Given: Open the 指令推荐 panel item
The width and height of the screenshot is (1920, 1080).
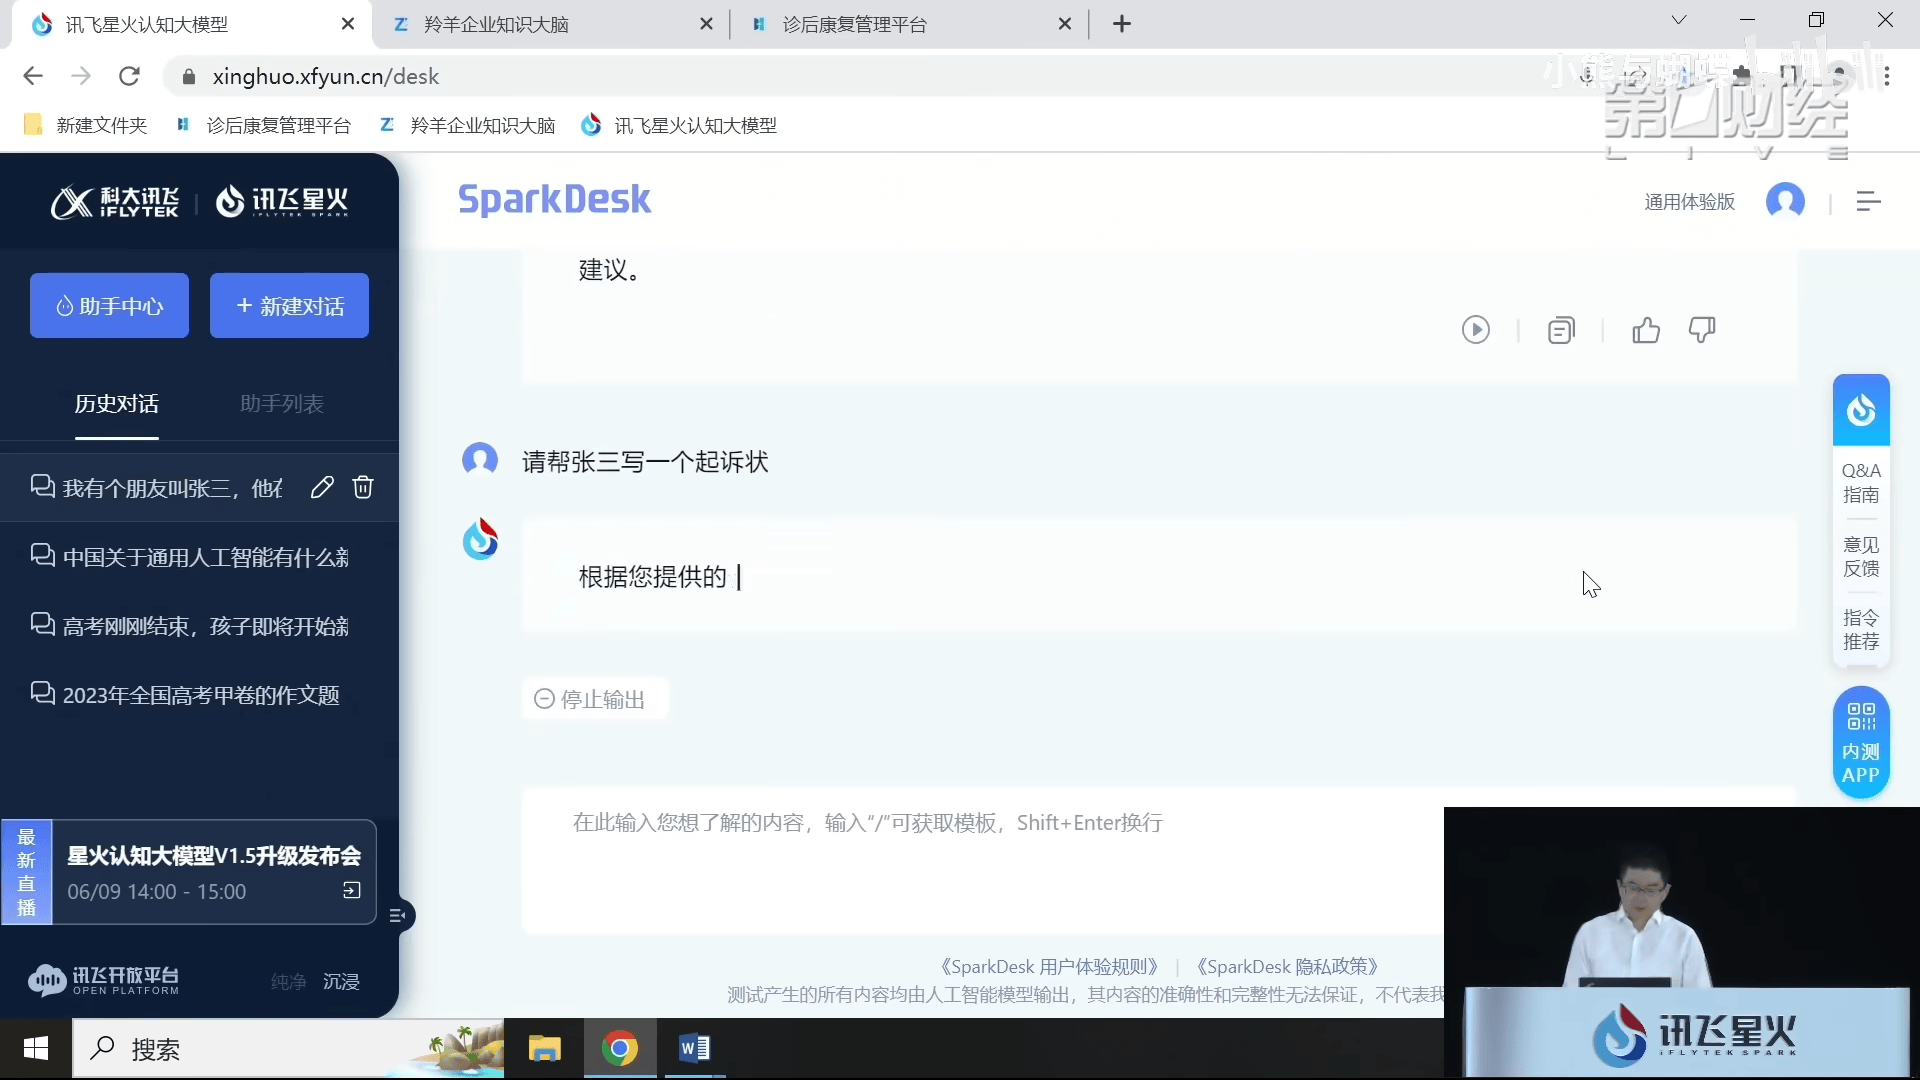Looking at the screenshot, I should [1861, 630].
